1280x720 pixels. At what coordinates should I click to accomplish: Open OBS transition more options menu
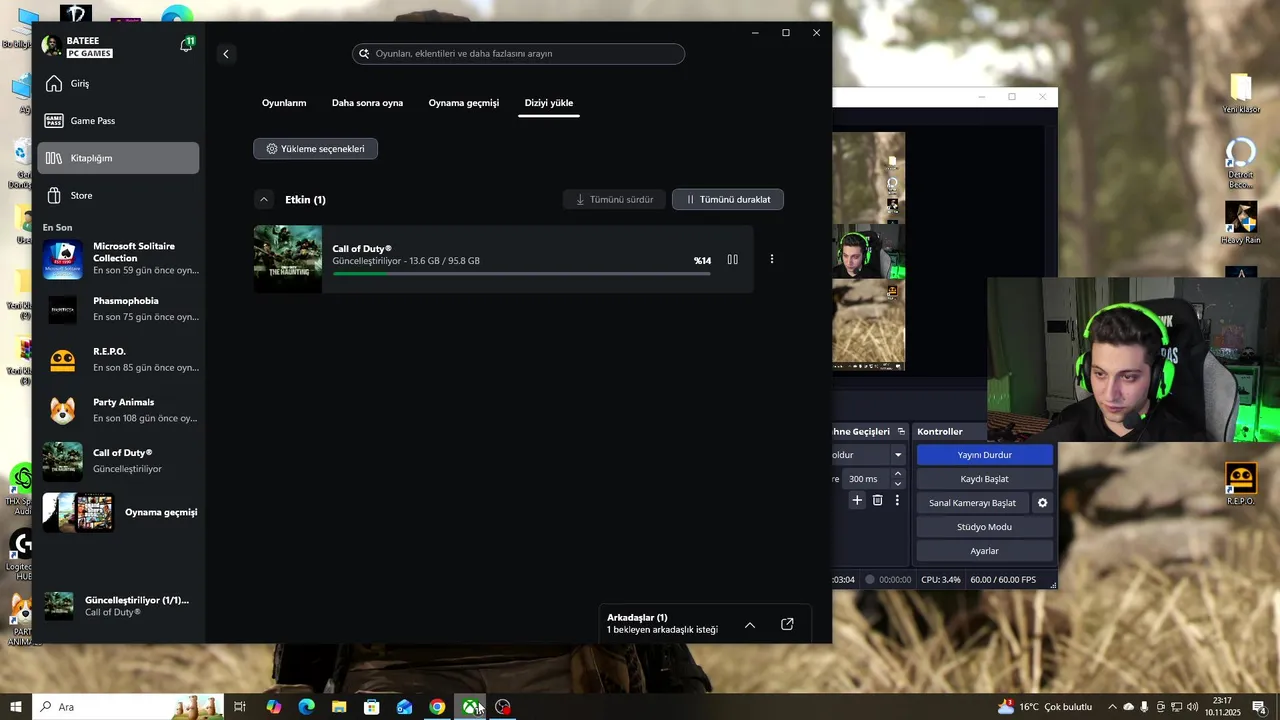click(897, 500)
